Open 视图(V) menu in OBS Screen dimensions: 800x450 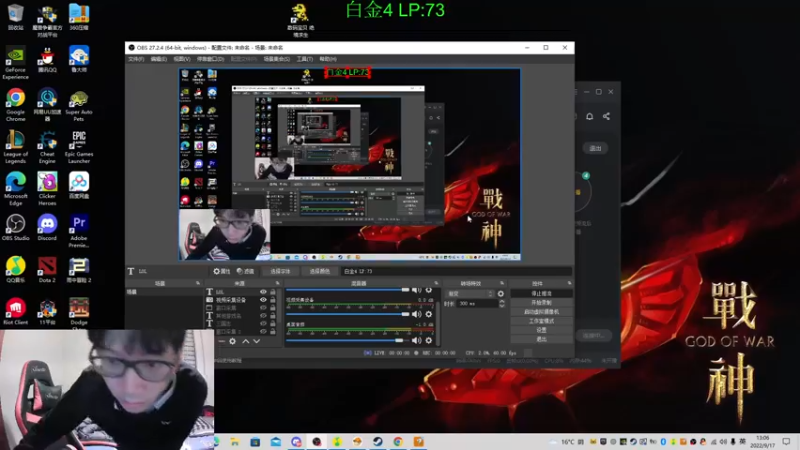182,59
